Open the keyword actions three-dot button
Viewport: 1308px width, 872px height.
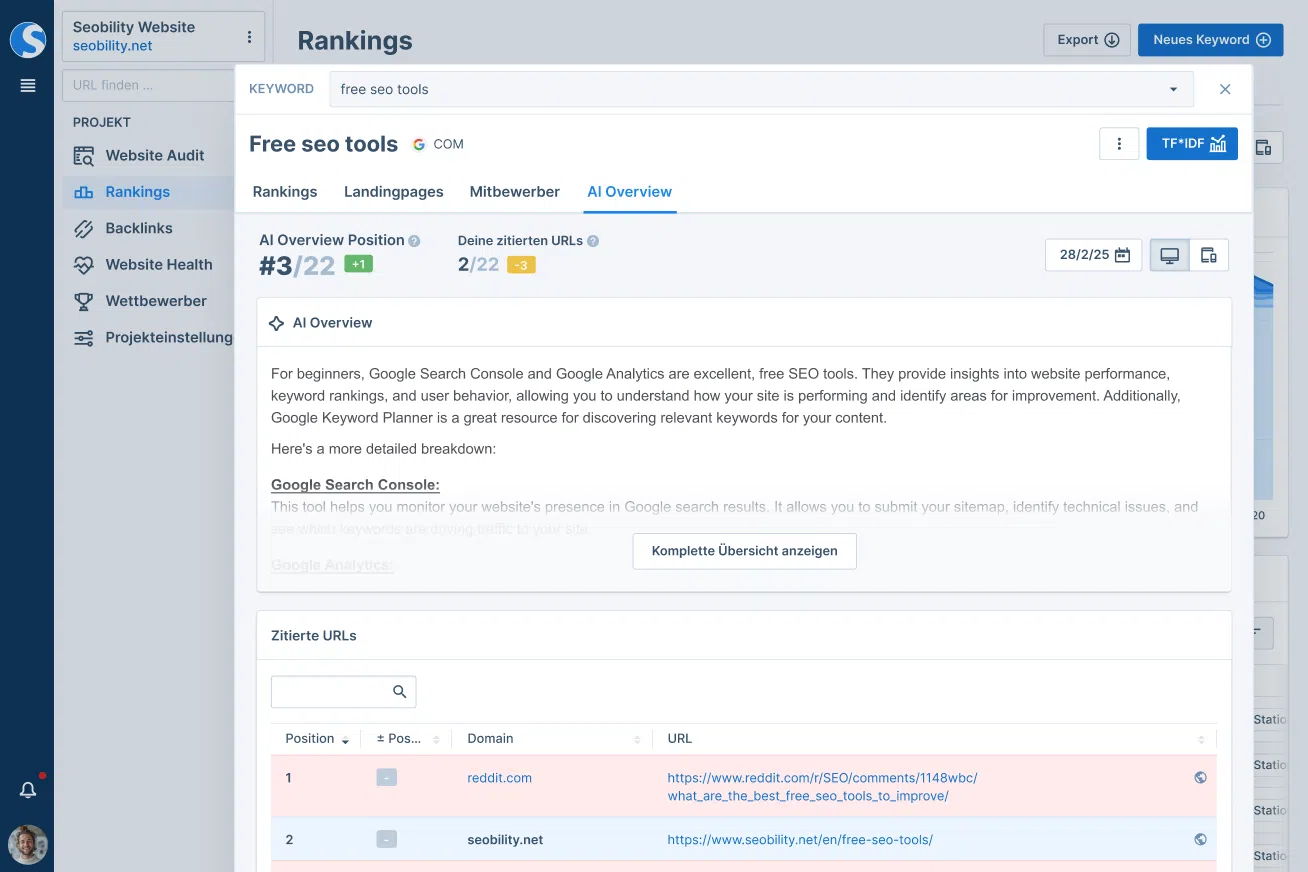pos(1119,144)
